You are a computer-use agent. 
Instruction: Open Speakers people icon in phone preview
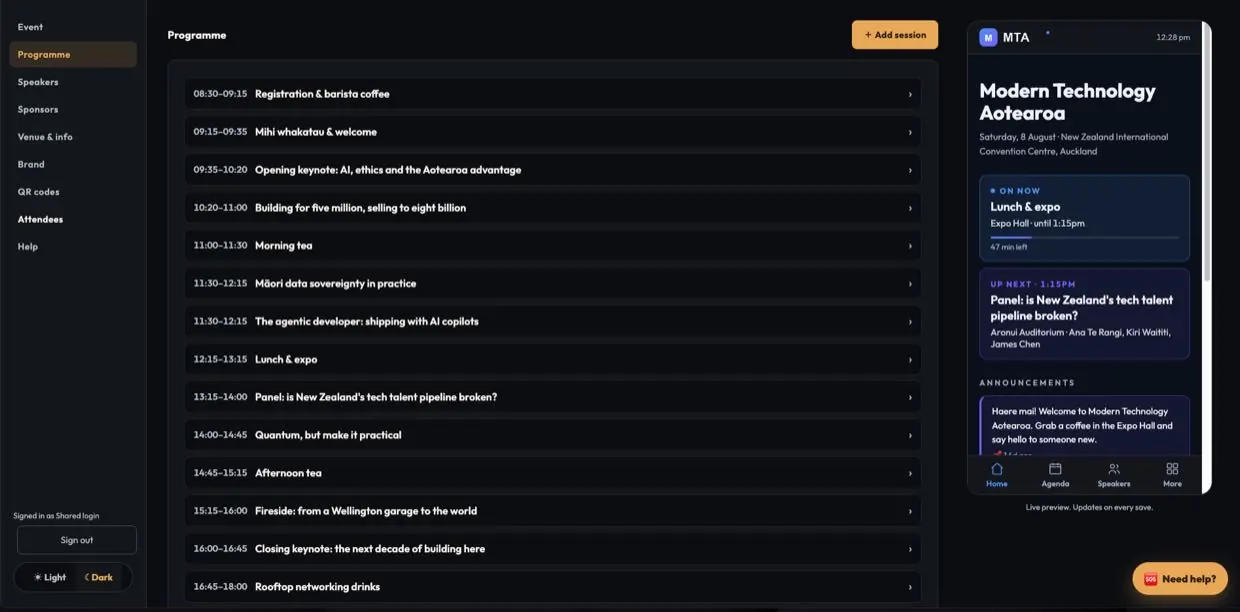tap(1114, 468)
